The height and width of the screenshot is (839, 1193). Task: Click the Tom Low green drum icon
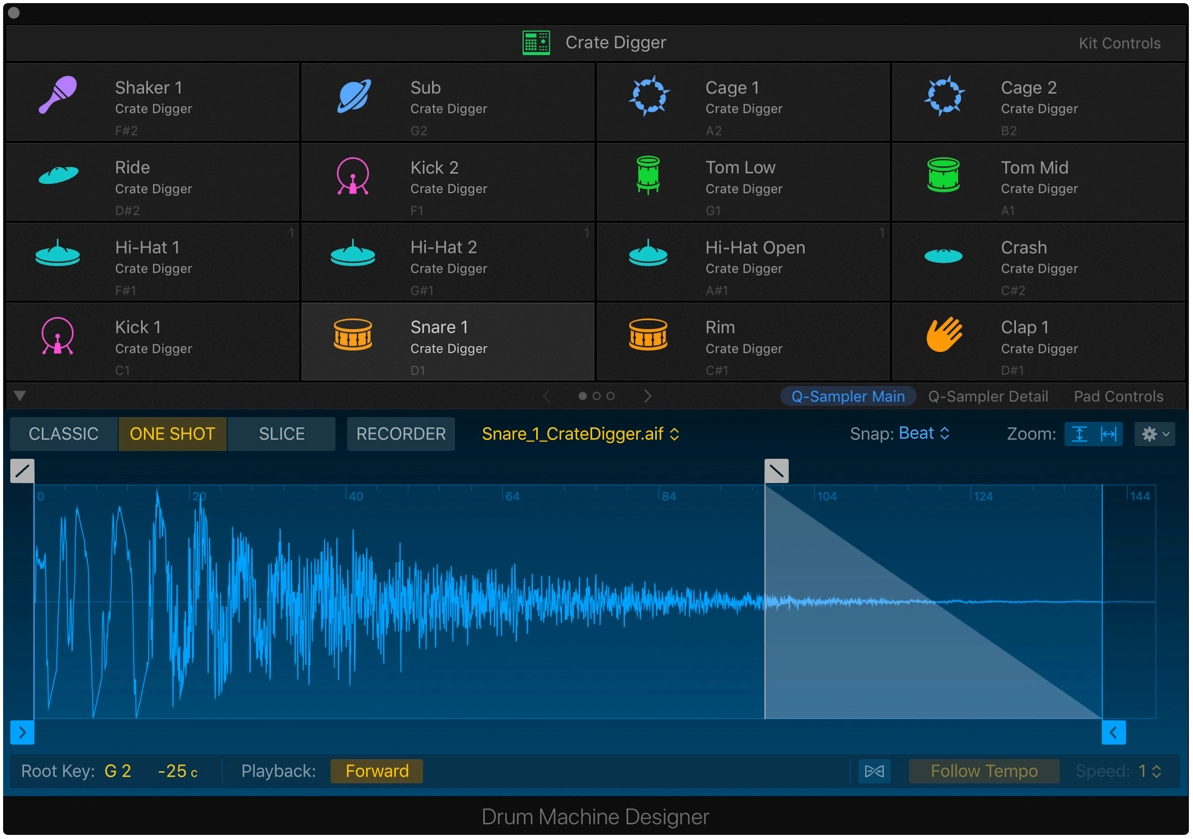pos(648,176)
